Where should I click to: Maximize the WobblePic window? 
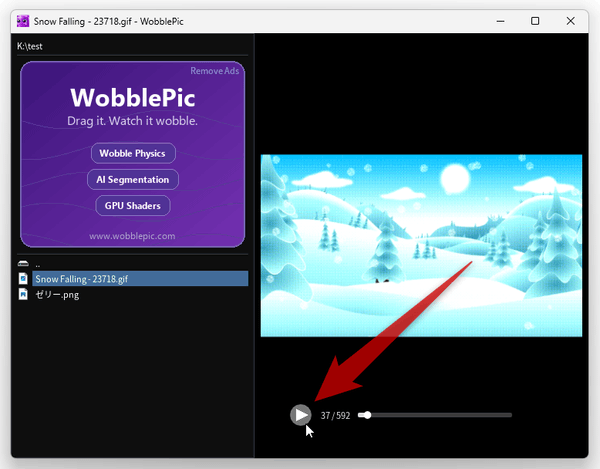[535, 21]
